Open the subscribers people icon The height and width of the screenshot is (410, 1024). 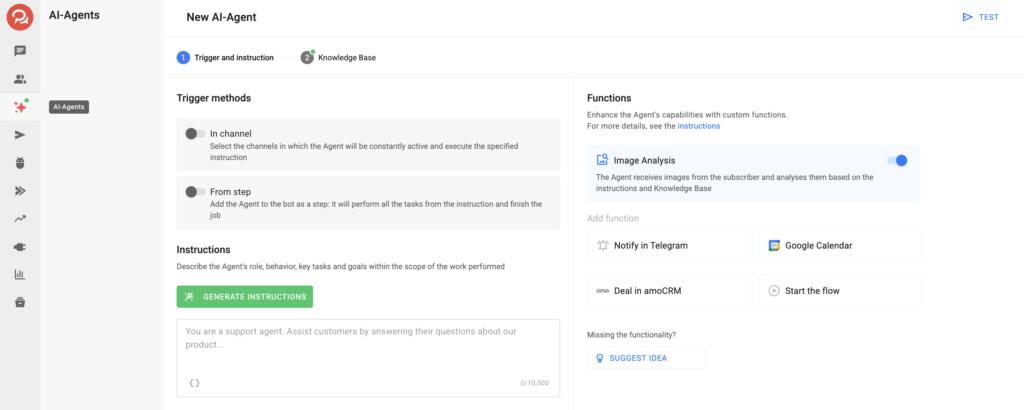(20, 79)
